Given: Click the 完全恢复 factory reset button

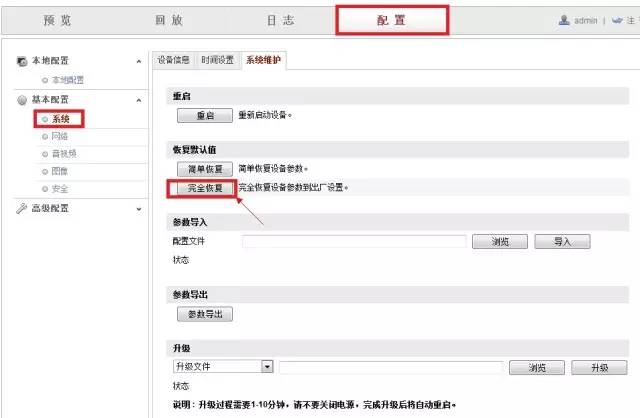Looking at the screenshot, I should (x=205, y=188).
